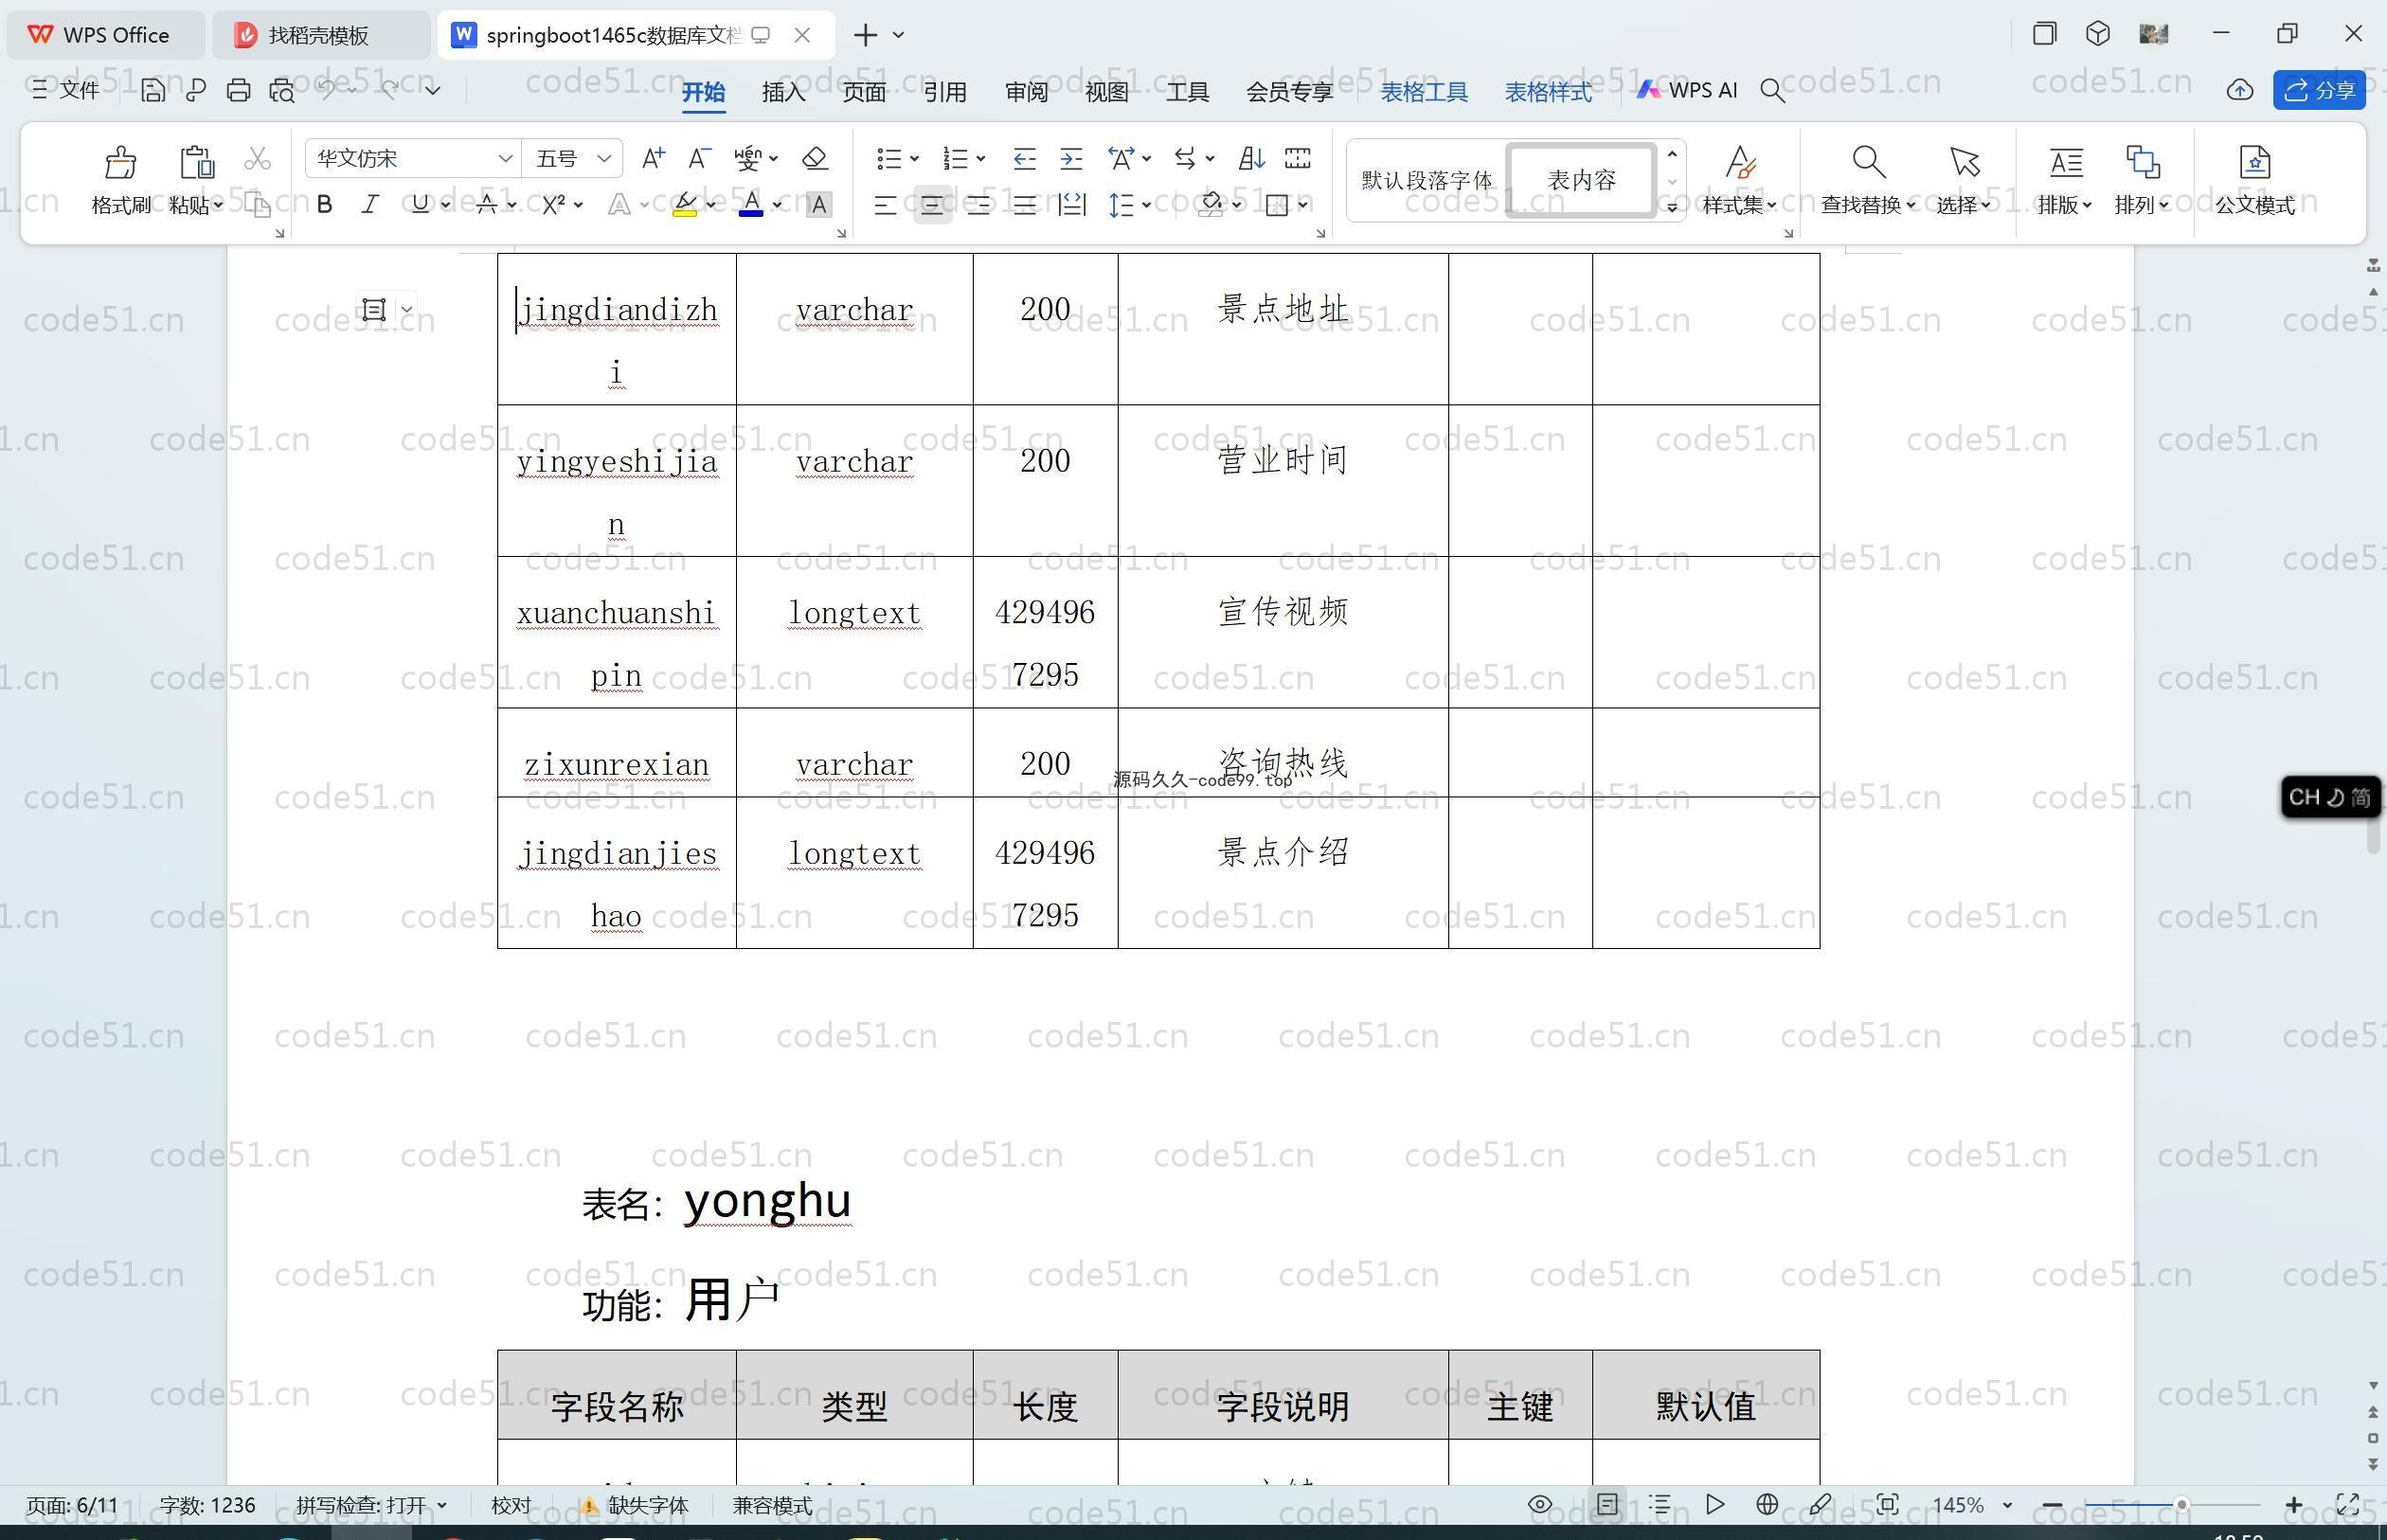2387x1540 pixels.
Task: Select the 默认段落字体 style
Action: pyautogui.click(x=1426, y=180)
